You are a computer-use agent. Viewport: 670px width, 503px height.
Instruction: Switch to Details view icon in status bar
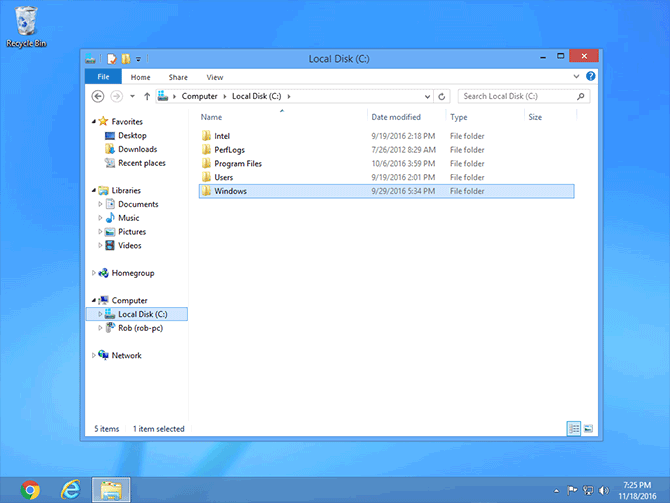(x=573, y=429)
